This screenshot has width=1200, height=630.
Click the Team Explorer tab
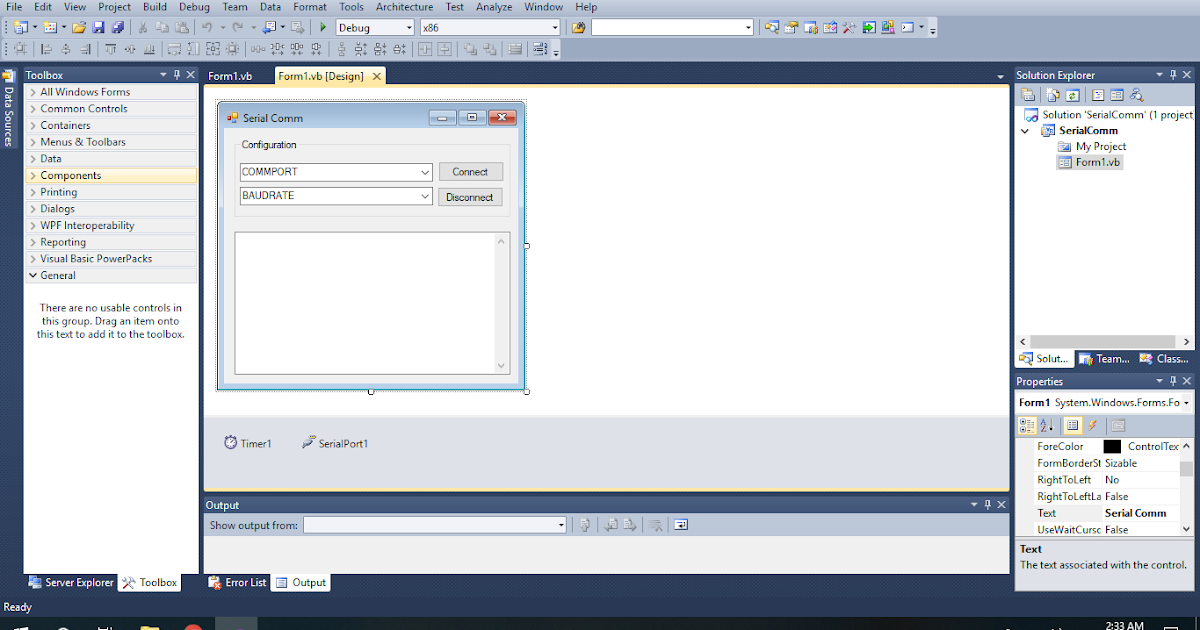point(1104,359)
